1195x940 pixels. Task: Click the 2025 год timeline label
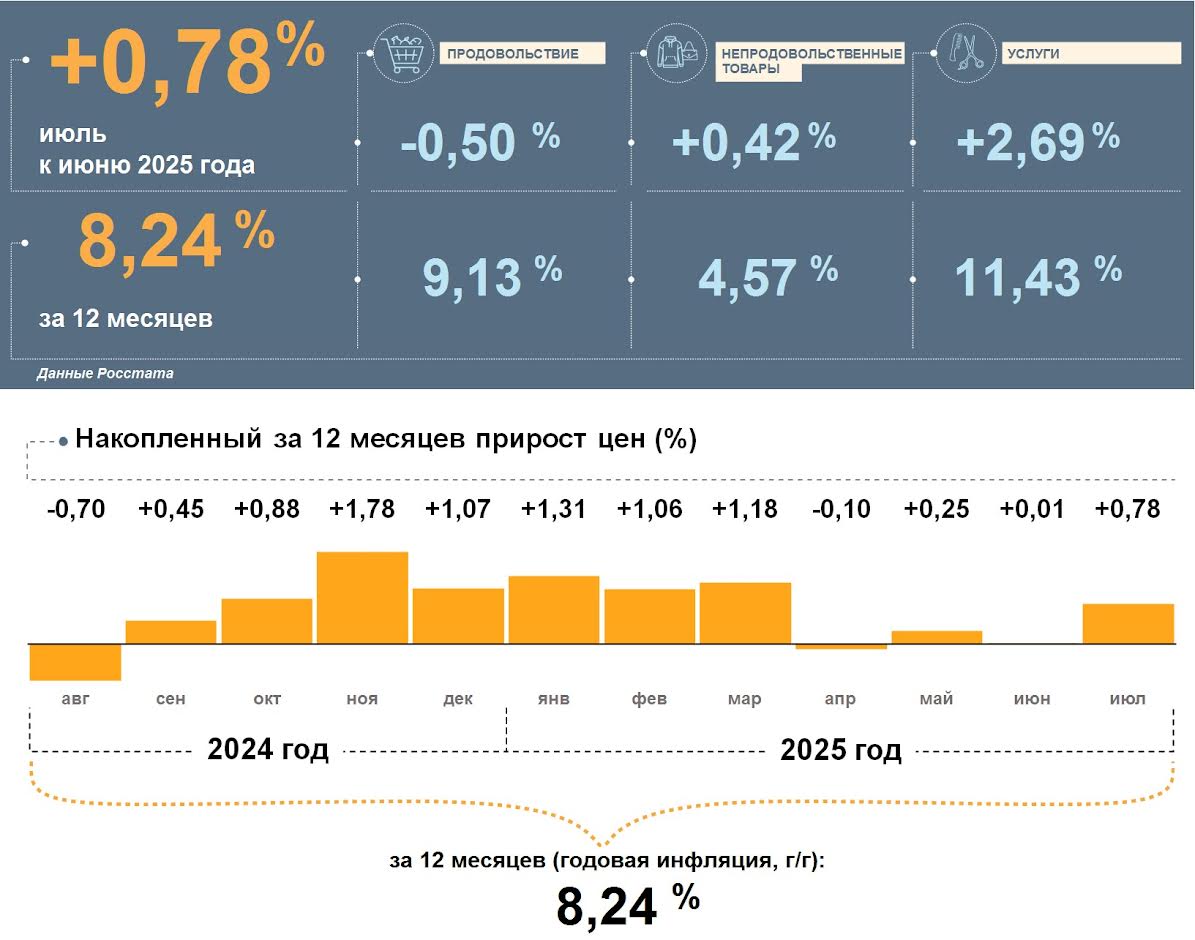tap(840, 749)
